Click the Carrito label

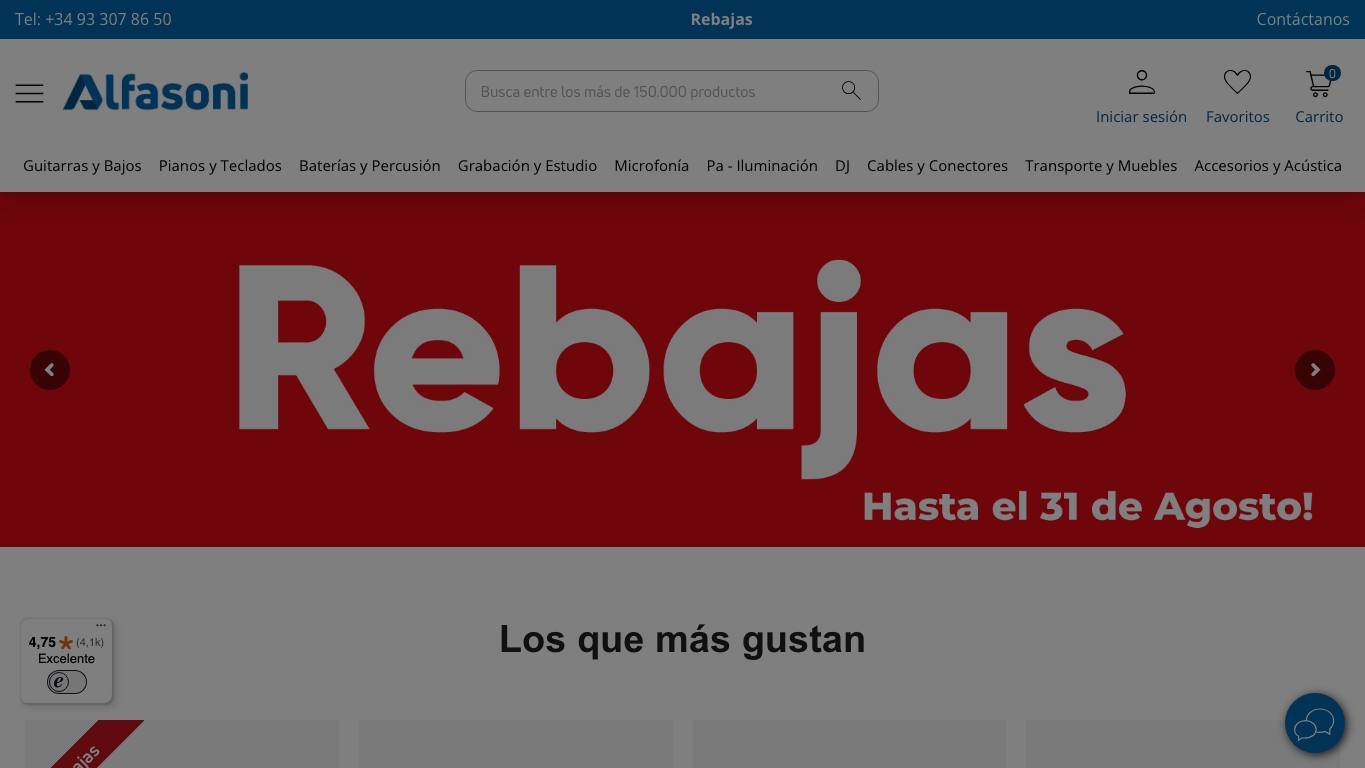[x=1319, y=117]
